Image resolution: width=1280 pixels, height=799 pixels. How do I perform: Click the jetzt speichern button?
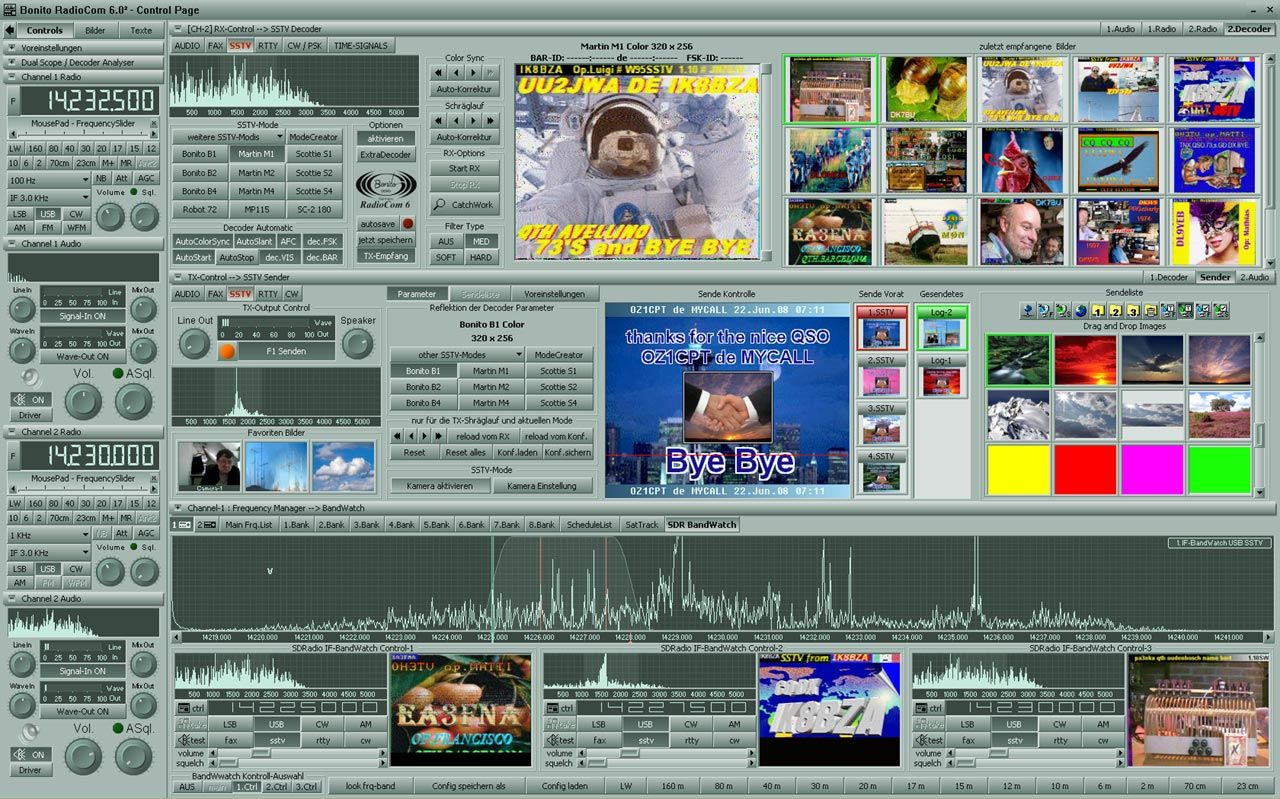click(386, 240)
